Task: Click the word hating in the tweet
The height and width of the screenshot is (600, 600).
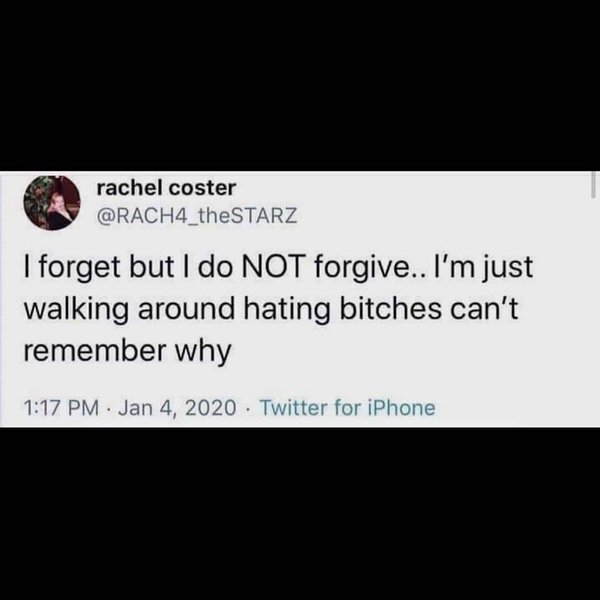Action: click(287, 310)
